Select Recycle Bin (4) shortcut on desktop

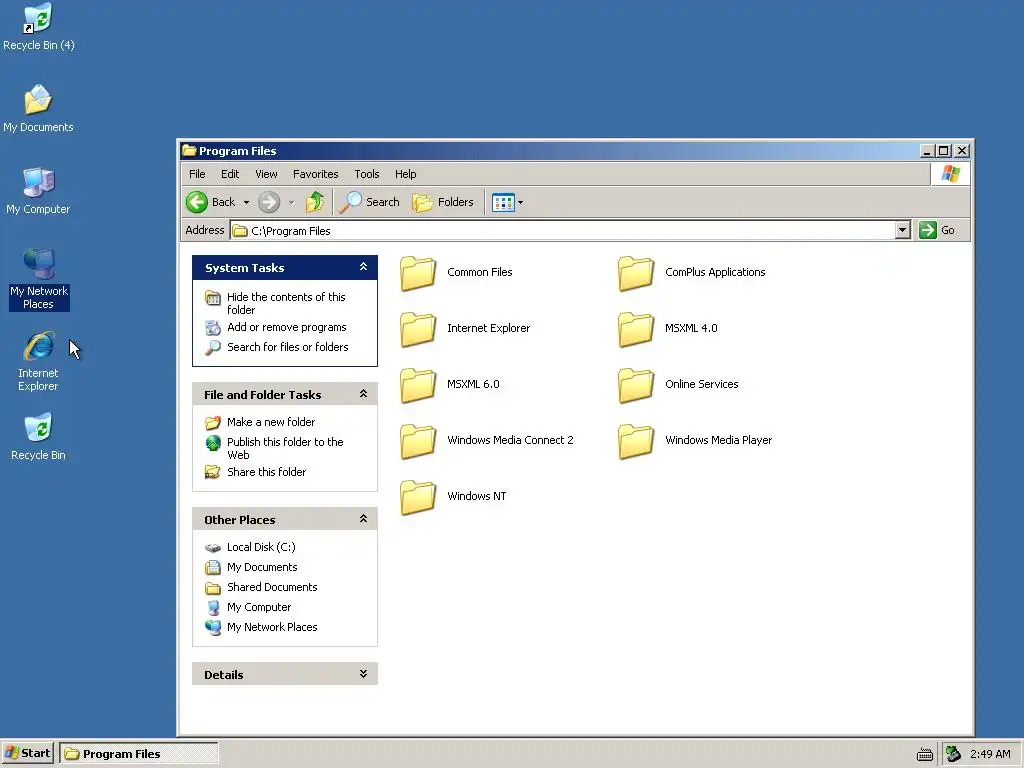[x=38, y=18]
